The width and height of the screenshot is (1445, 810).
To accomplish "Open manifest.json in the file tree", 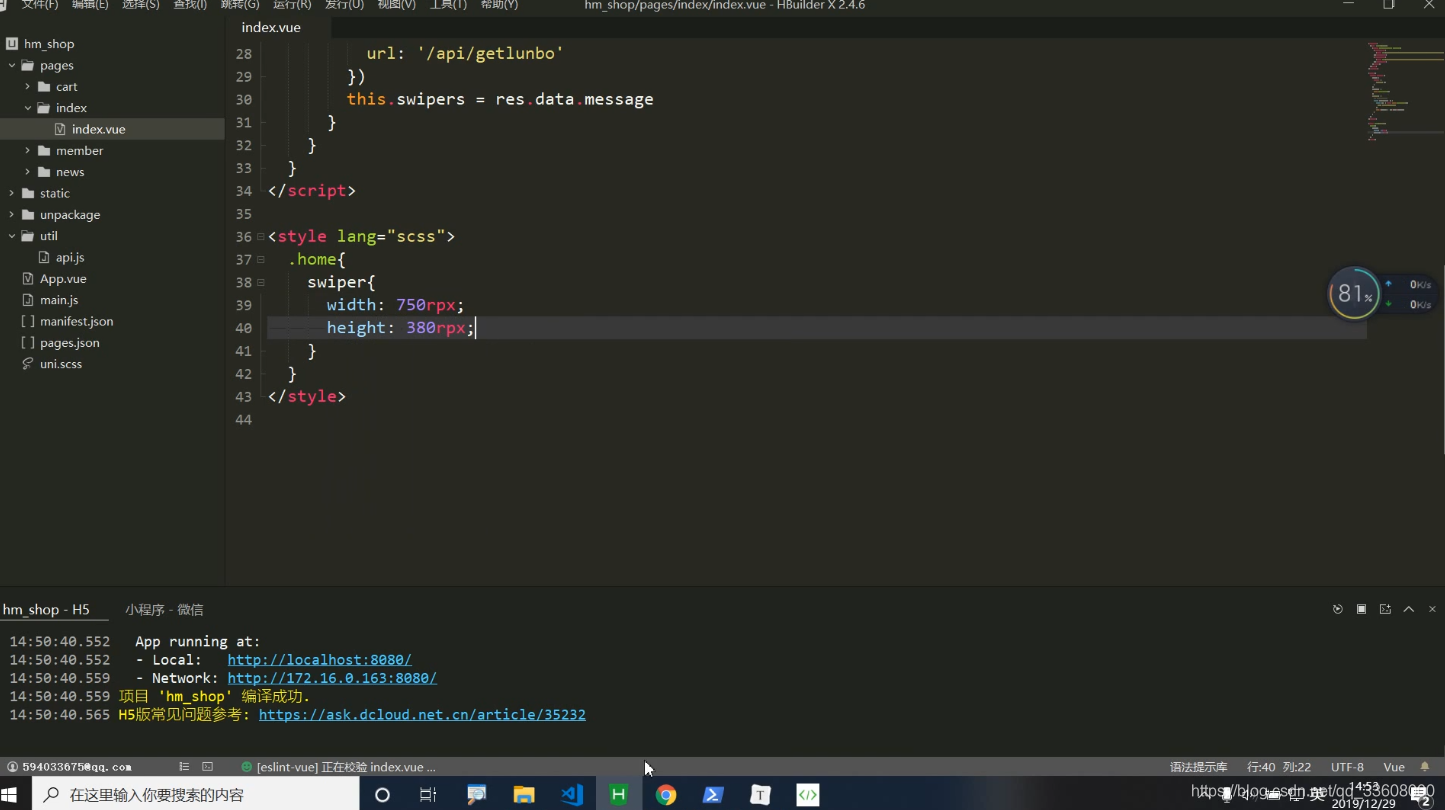I will [76, 322].
